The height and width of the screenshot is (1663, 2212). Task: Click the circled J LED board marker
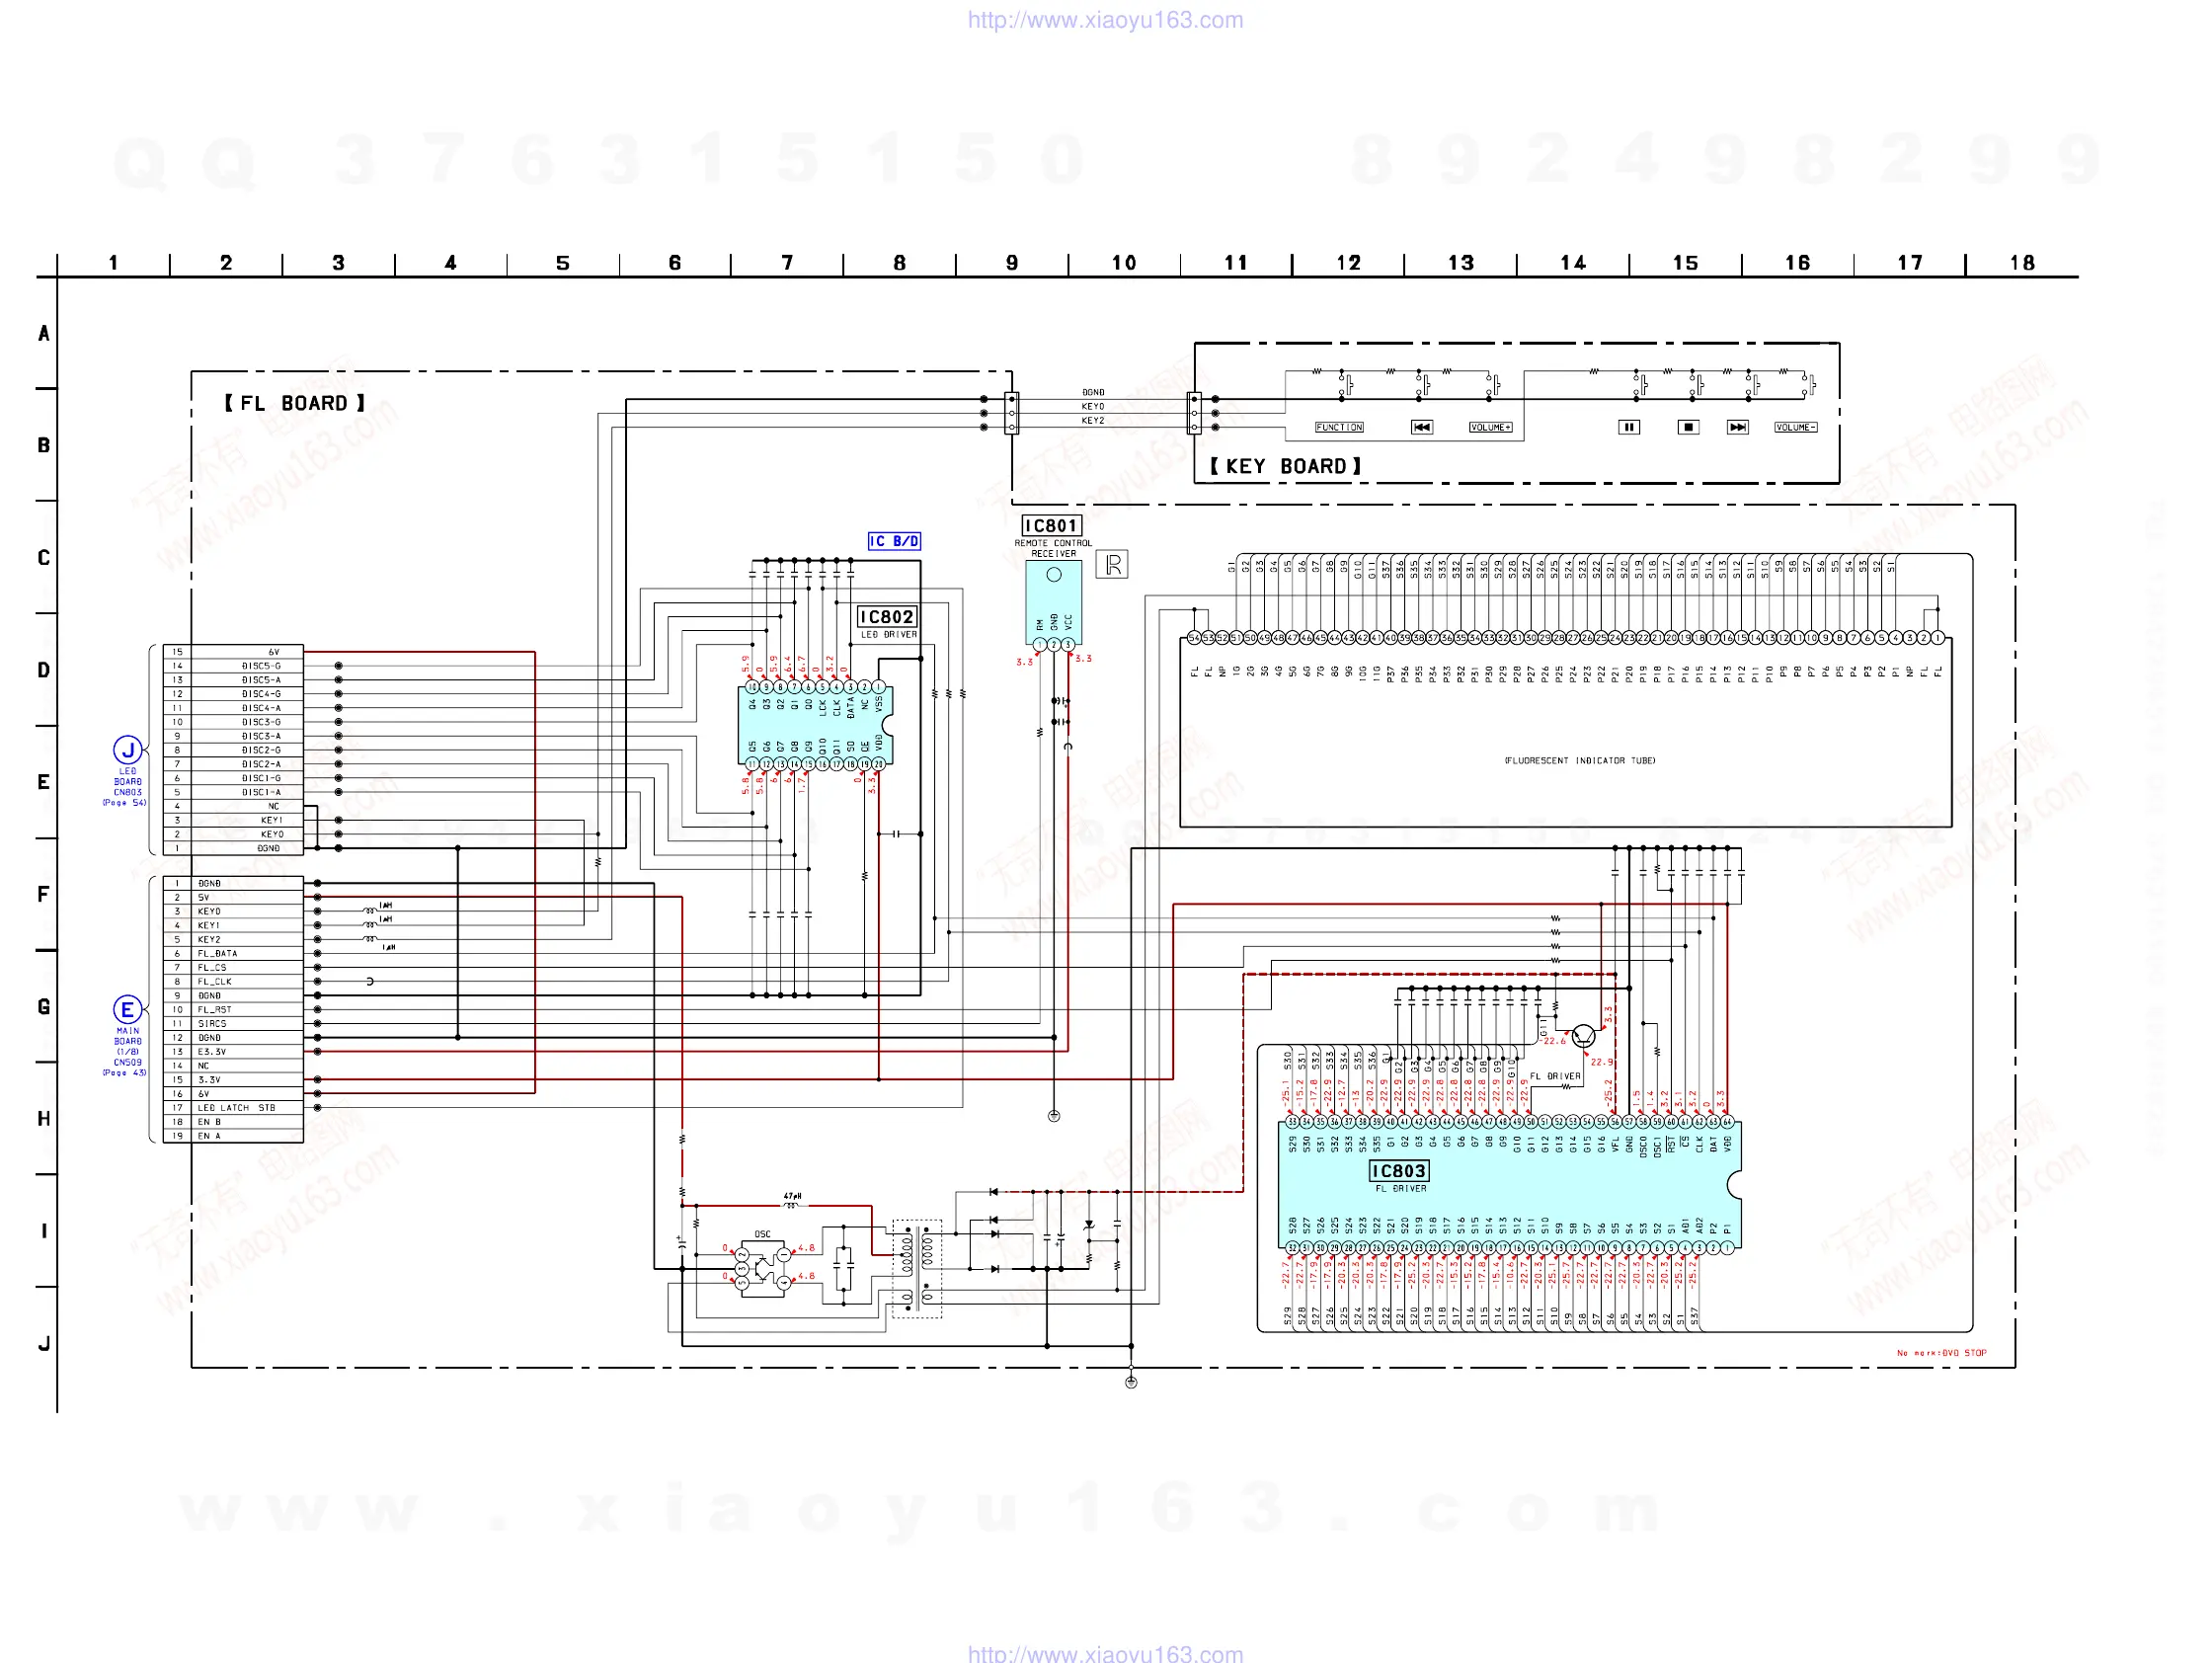pos(127,749)
